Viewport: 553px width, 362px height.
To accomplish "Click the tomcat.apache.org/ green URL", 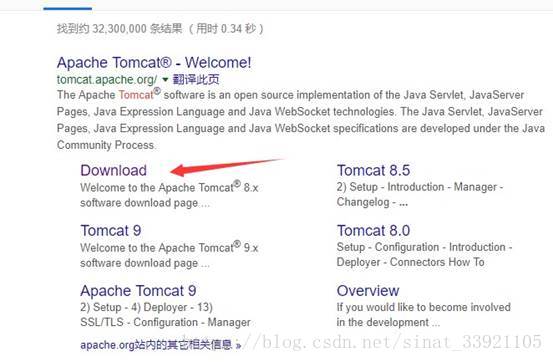I will click(107, 80).
